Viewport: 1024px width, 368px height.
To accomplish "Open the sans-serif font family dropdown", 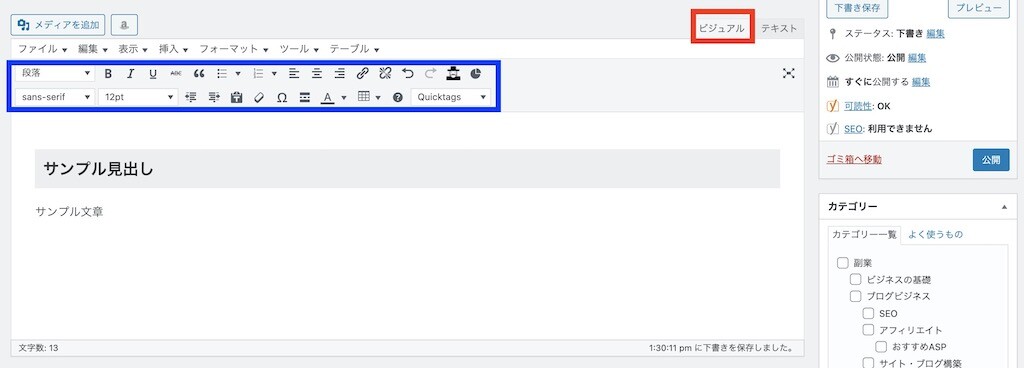I will (x=56, y=97).
